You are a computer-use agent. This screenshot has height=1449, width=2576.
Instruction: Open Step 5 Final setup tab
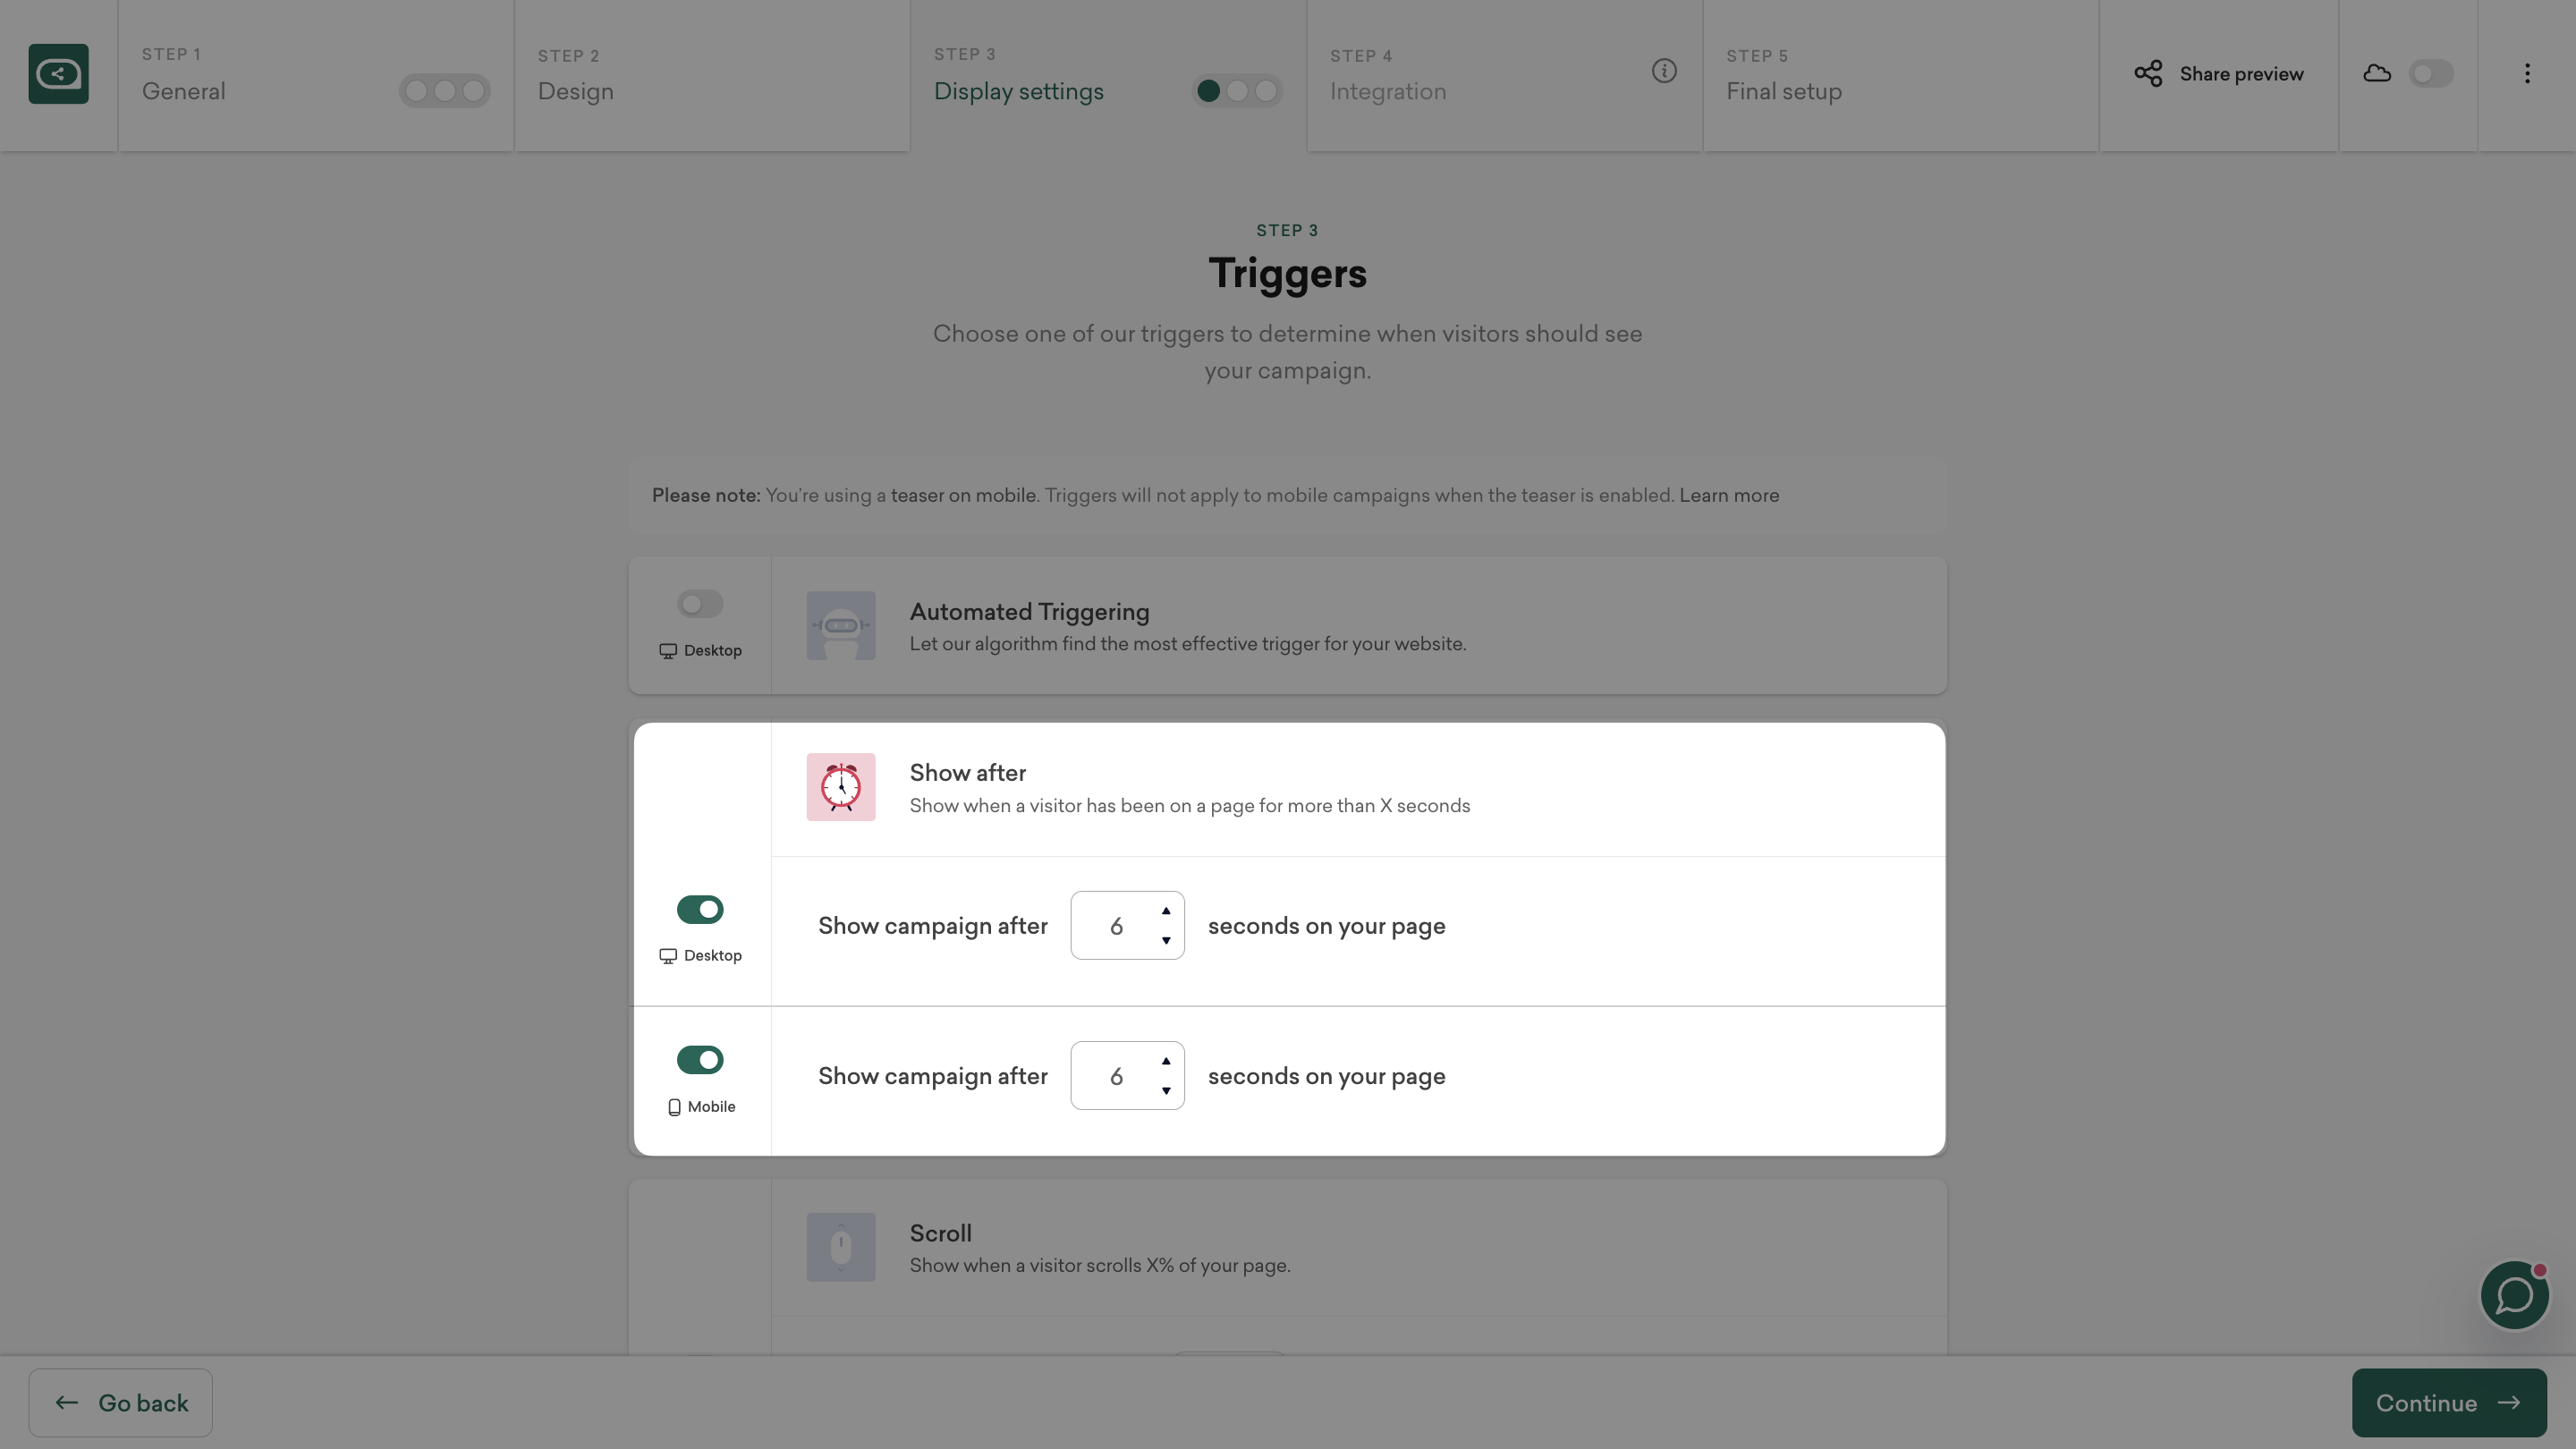(x=1899, y=76)
